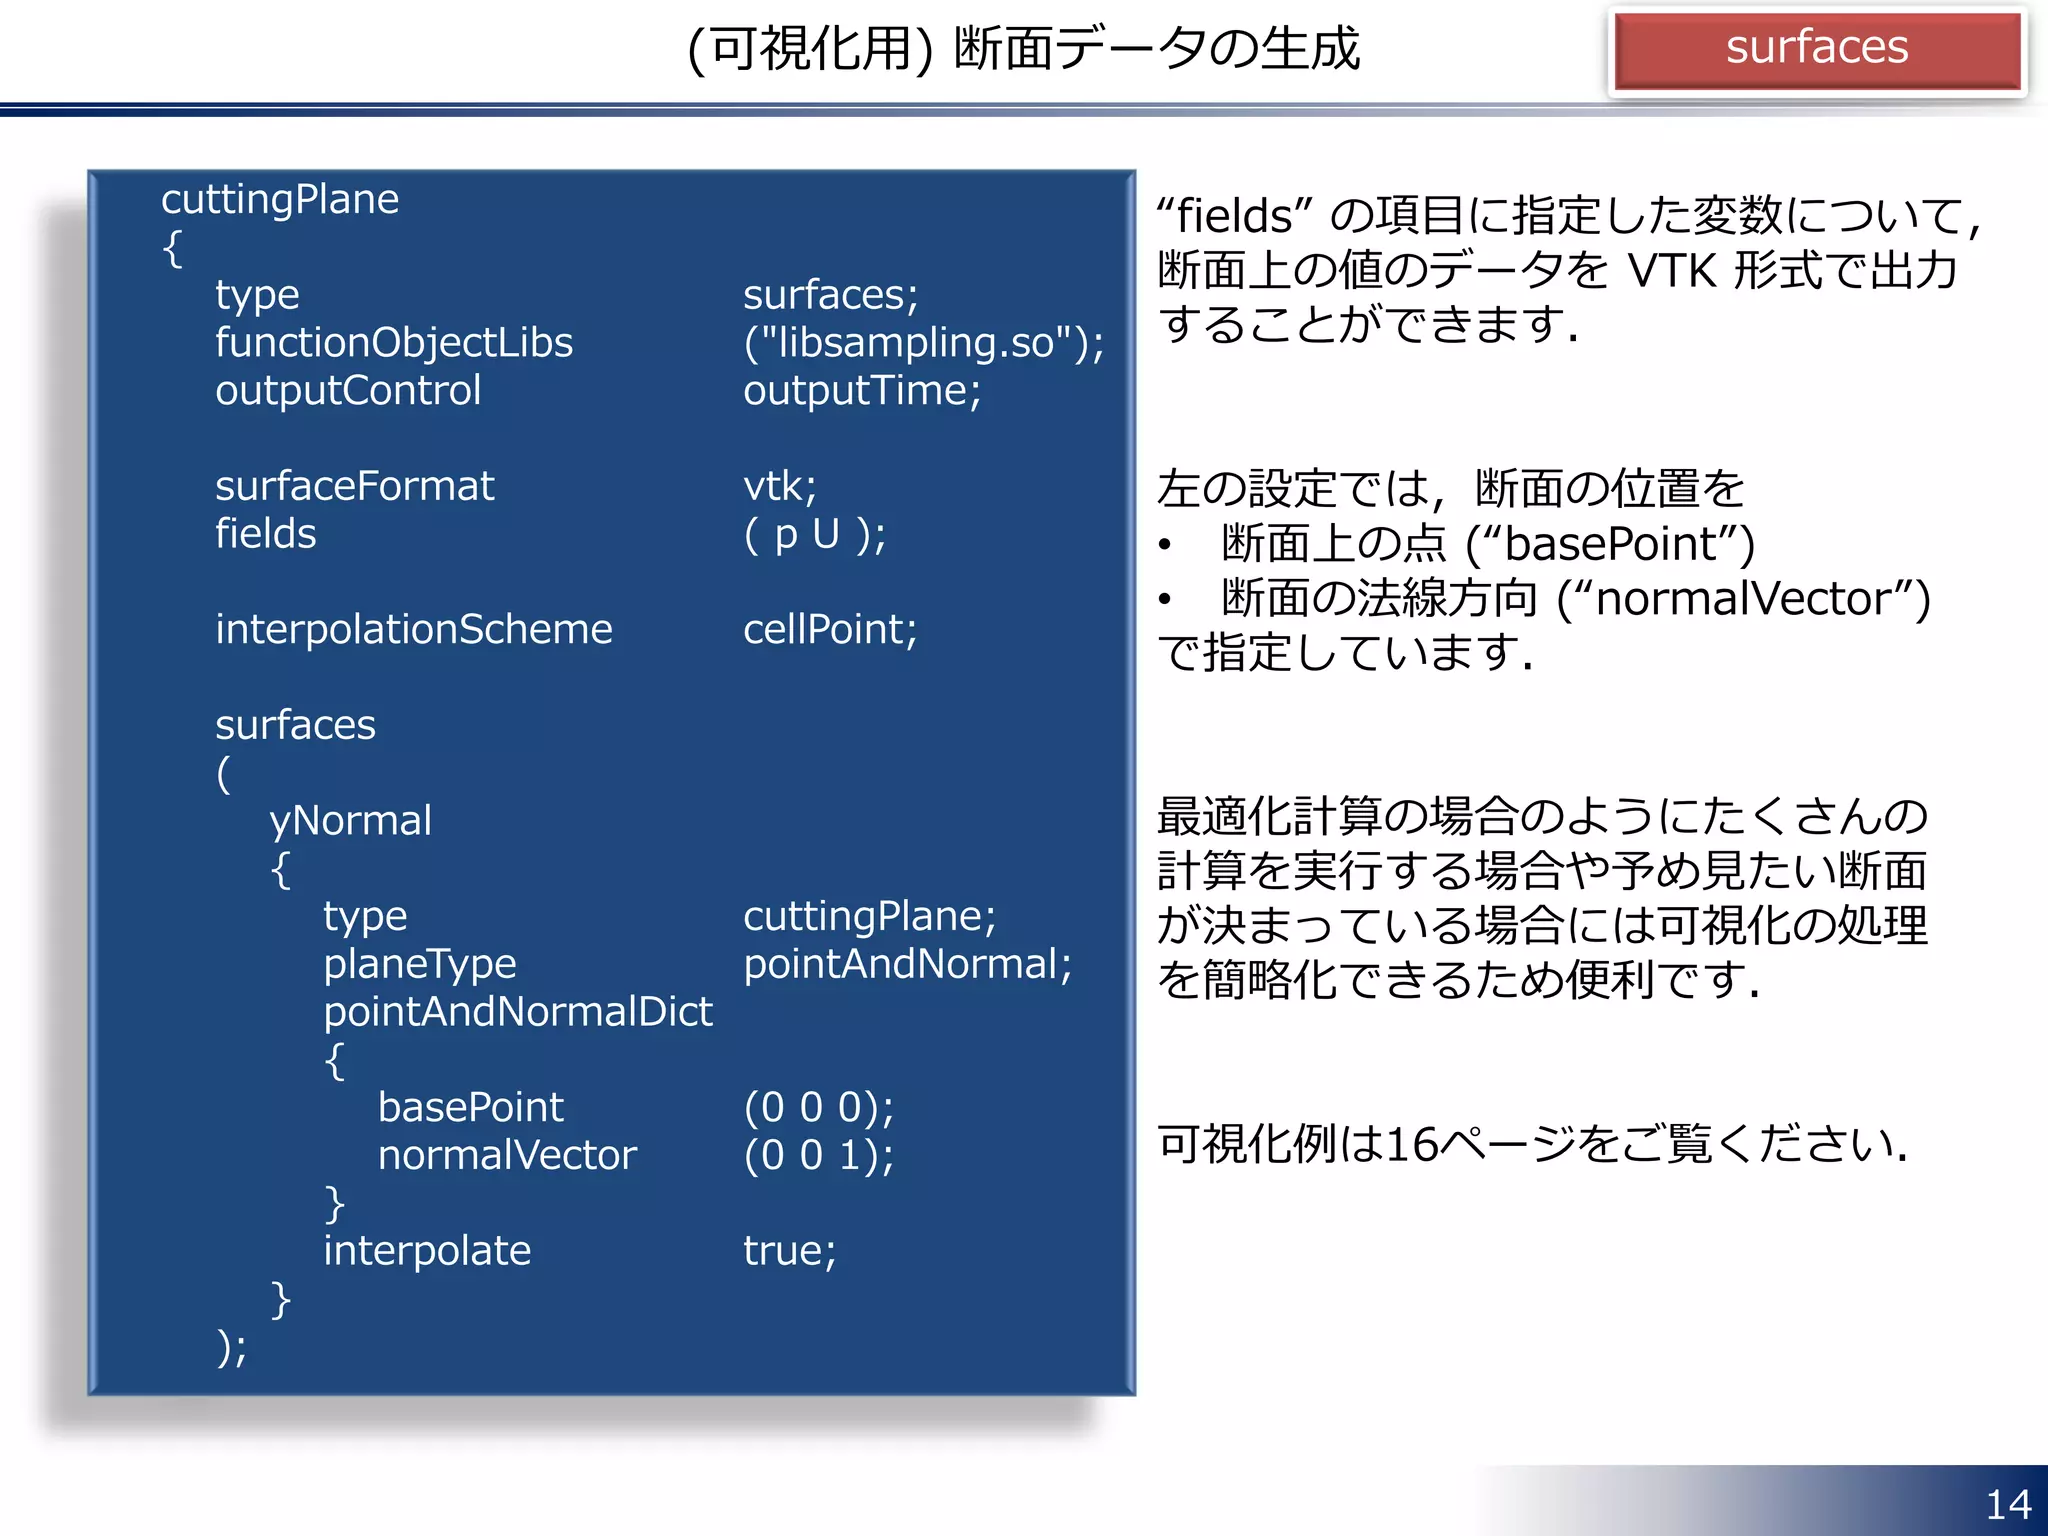This screenshot has width=2048, height=1536.
Task: Select the で指定しています line
Action: click(1345, 653)
